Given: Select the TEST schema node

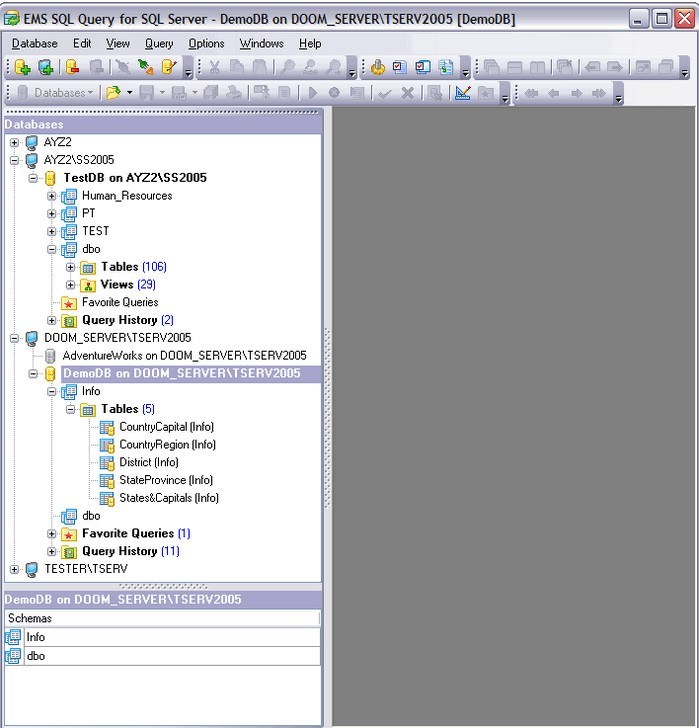Looking at the screenshot, I should pyautogui.click(x=95, y=231).
